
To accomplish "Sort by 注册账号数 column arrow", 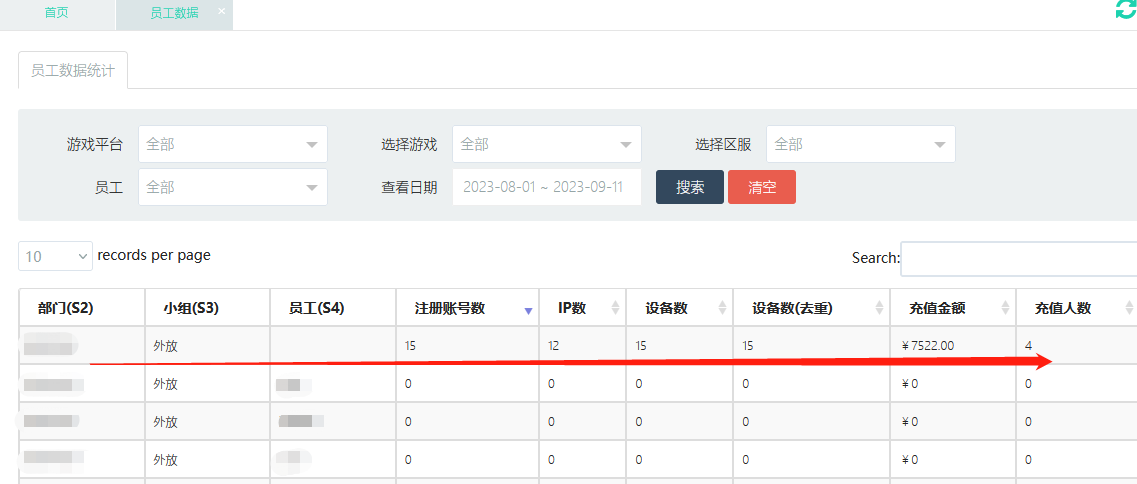I will pyautogui.click(x=528, y=310).
